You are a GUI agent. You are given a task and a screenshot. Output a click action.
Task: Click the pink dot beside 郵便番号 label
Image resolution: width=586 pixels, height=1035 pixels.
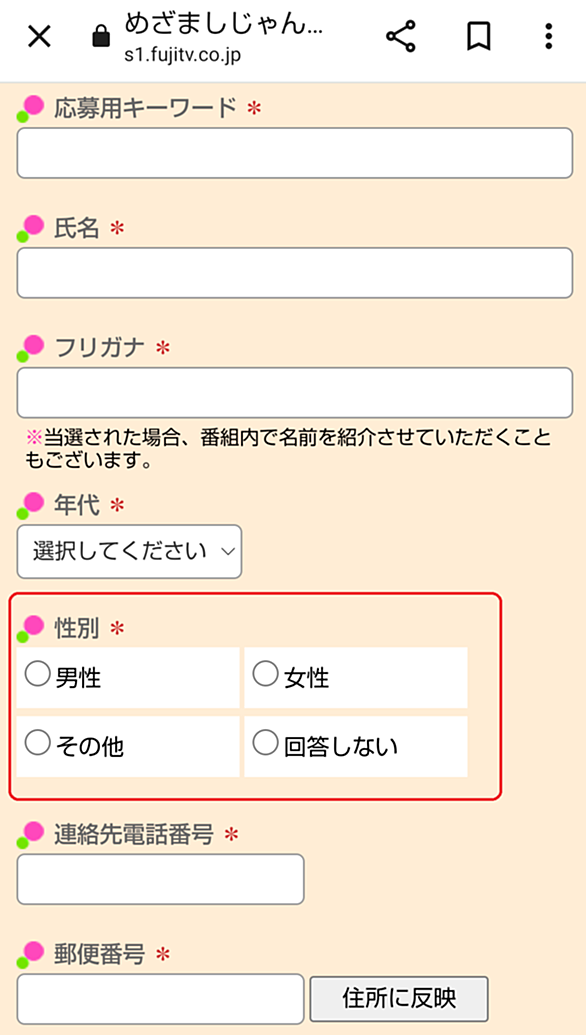coord(34,951)
